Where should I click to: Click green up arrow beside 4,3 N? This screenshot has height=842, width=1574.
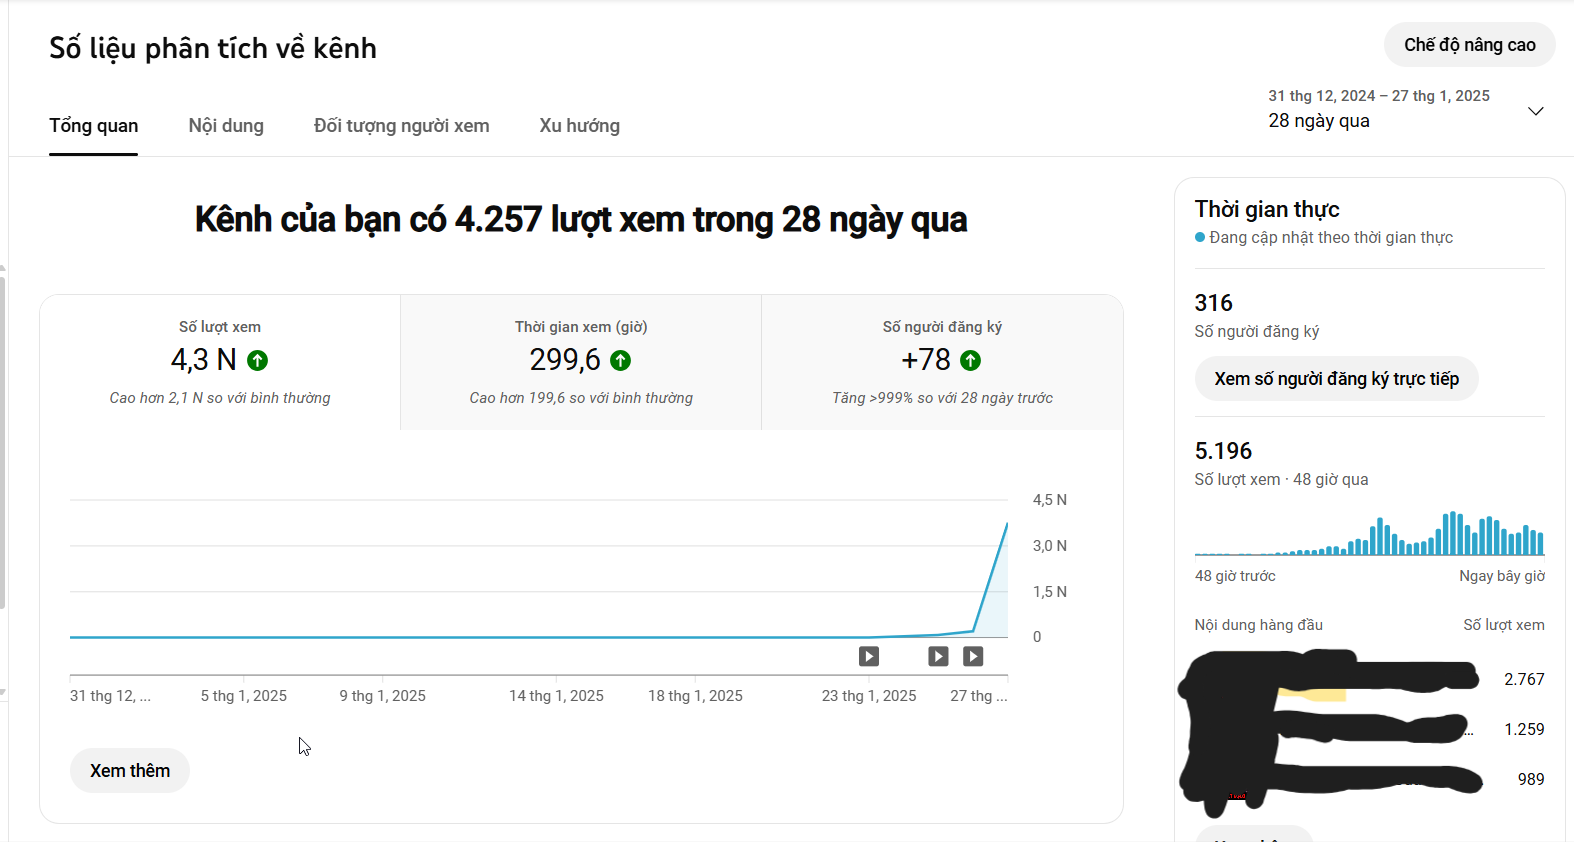click(258, 360)
